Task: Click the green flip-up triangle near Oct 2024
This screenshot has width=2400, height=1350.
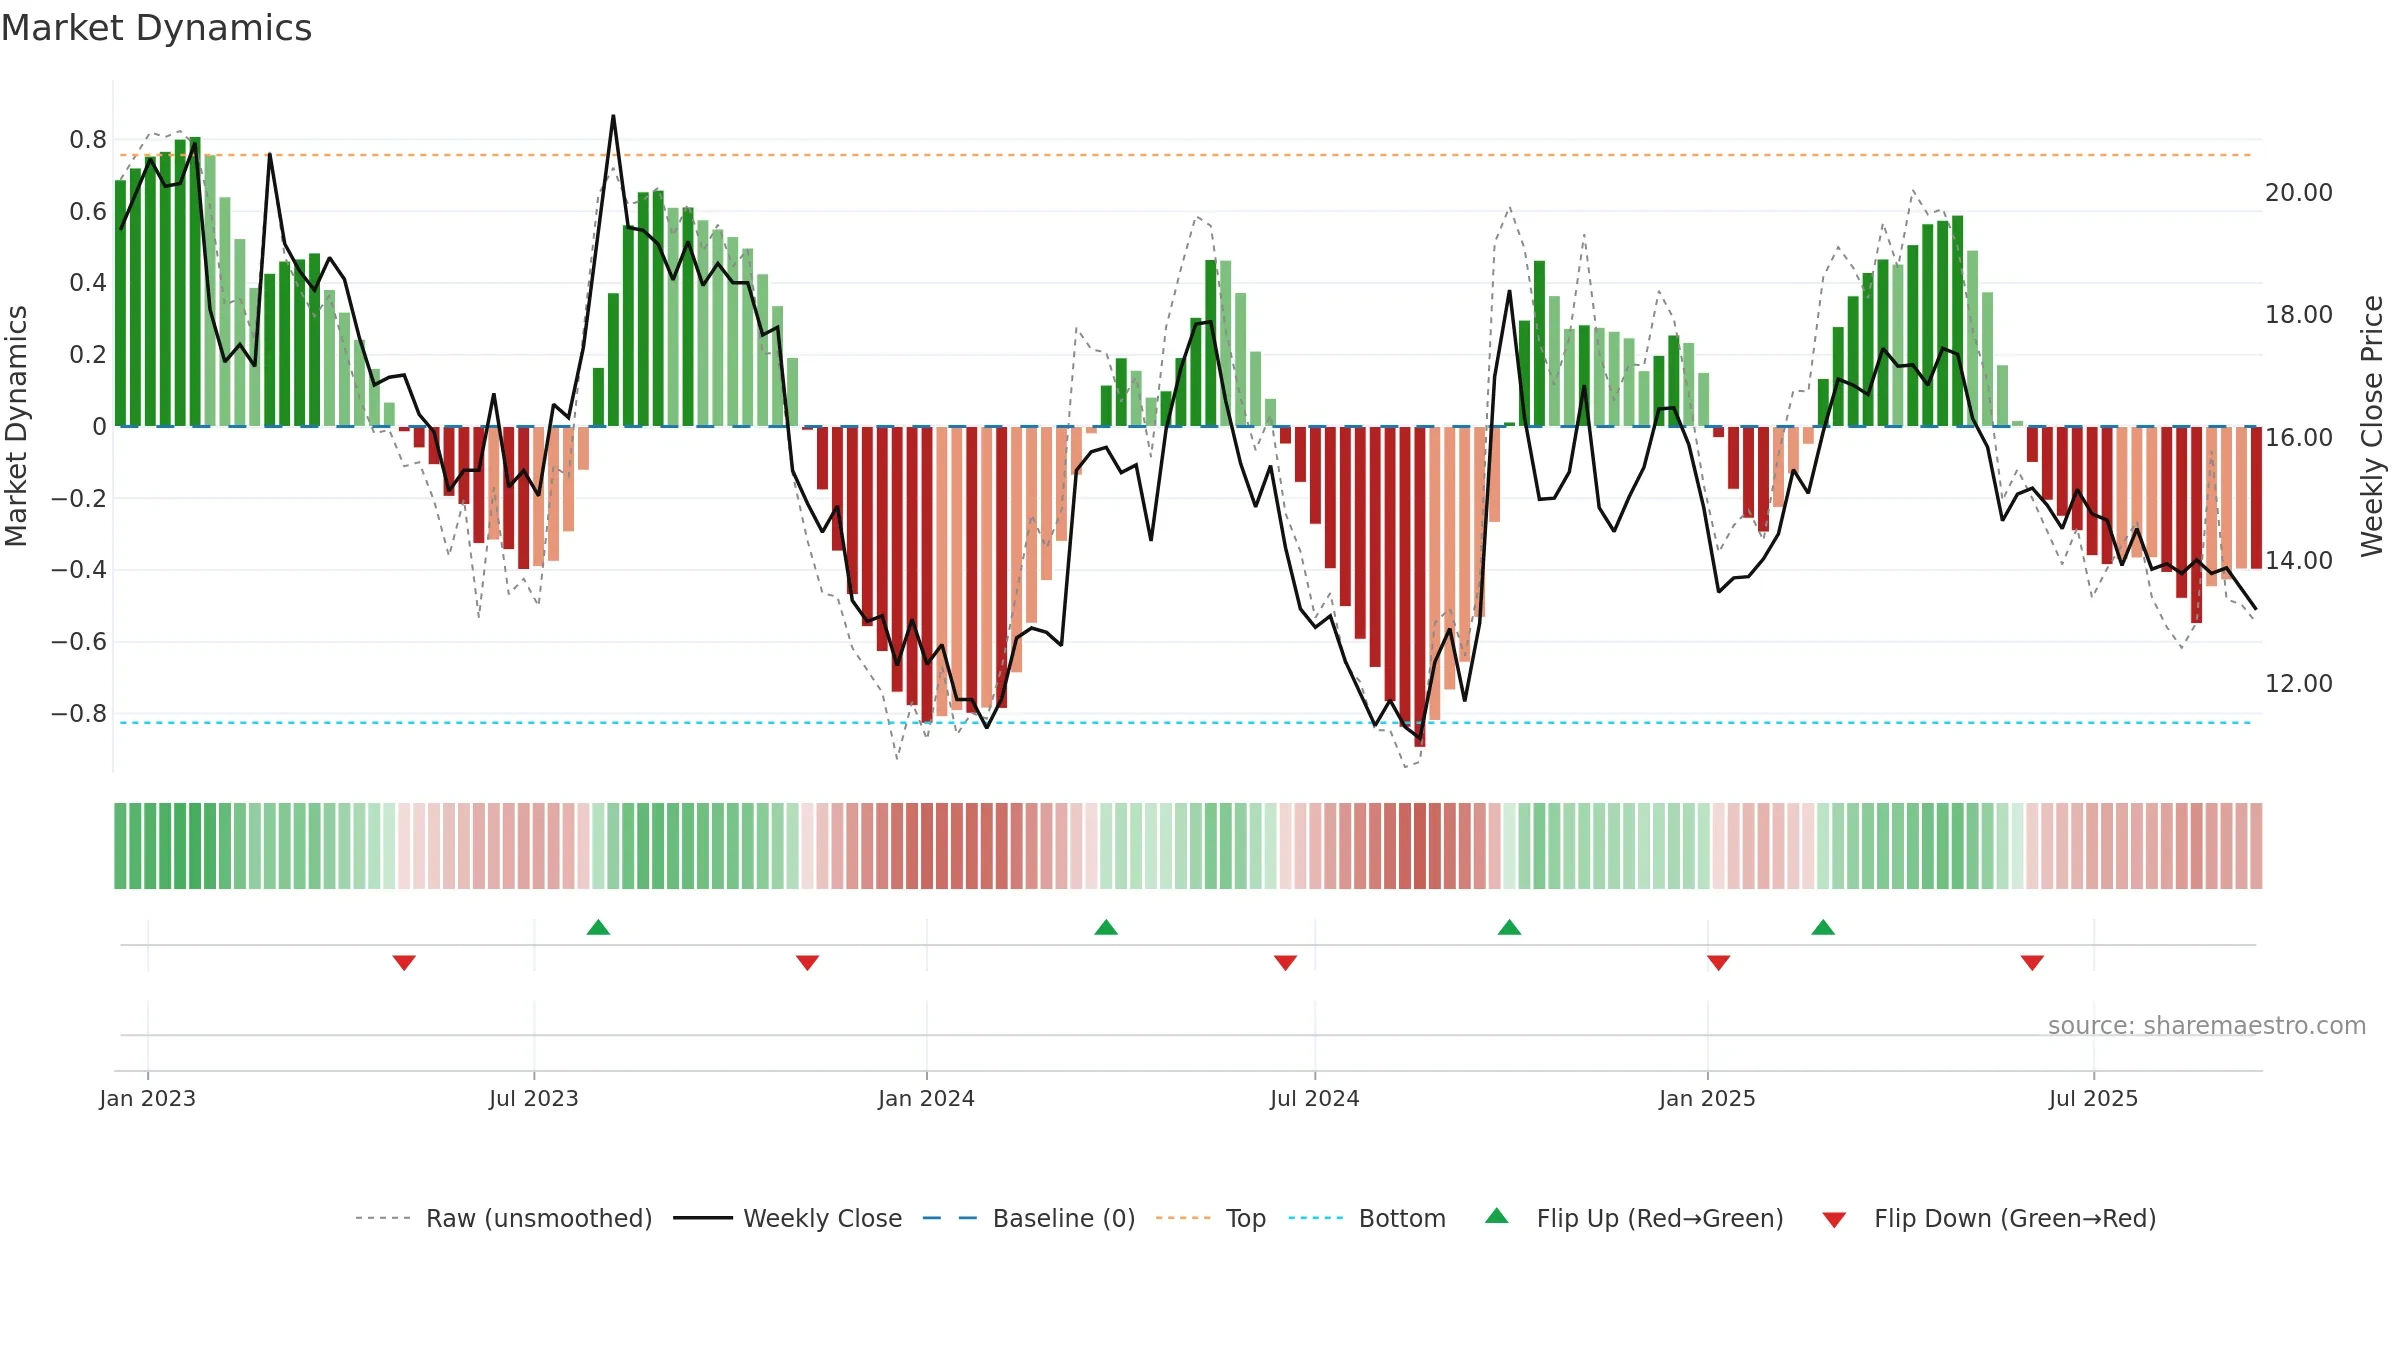Action: [1510, 927]
